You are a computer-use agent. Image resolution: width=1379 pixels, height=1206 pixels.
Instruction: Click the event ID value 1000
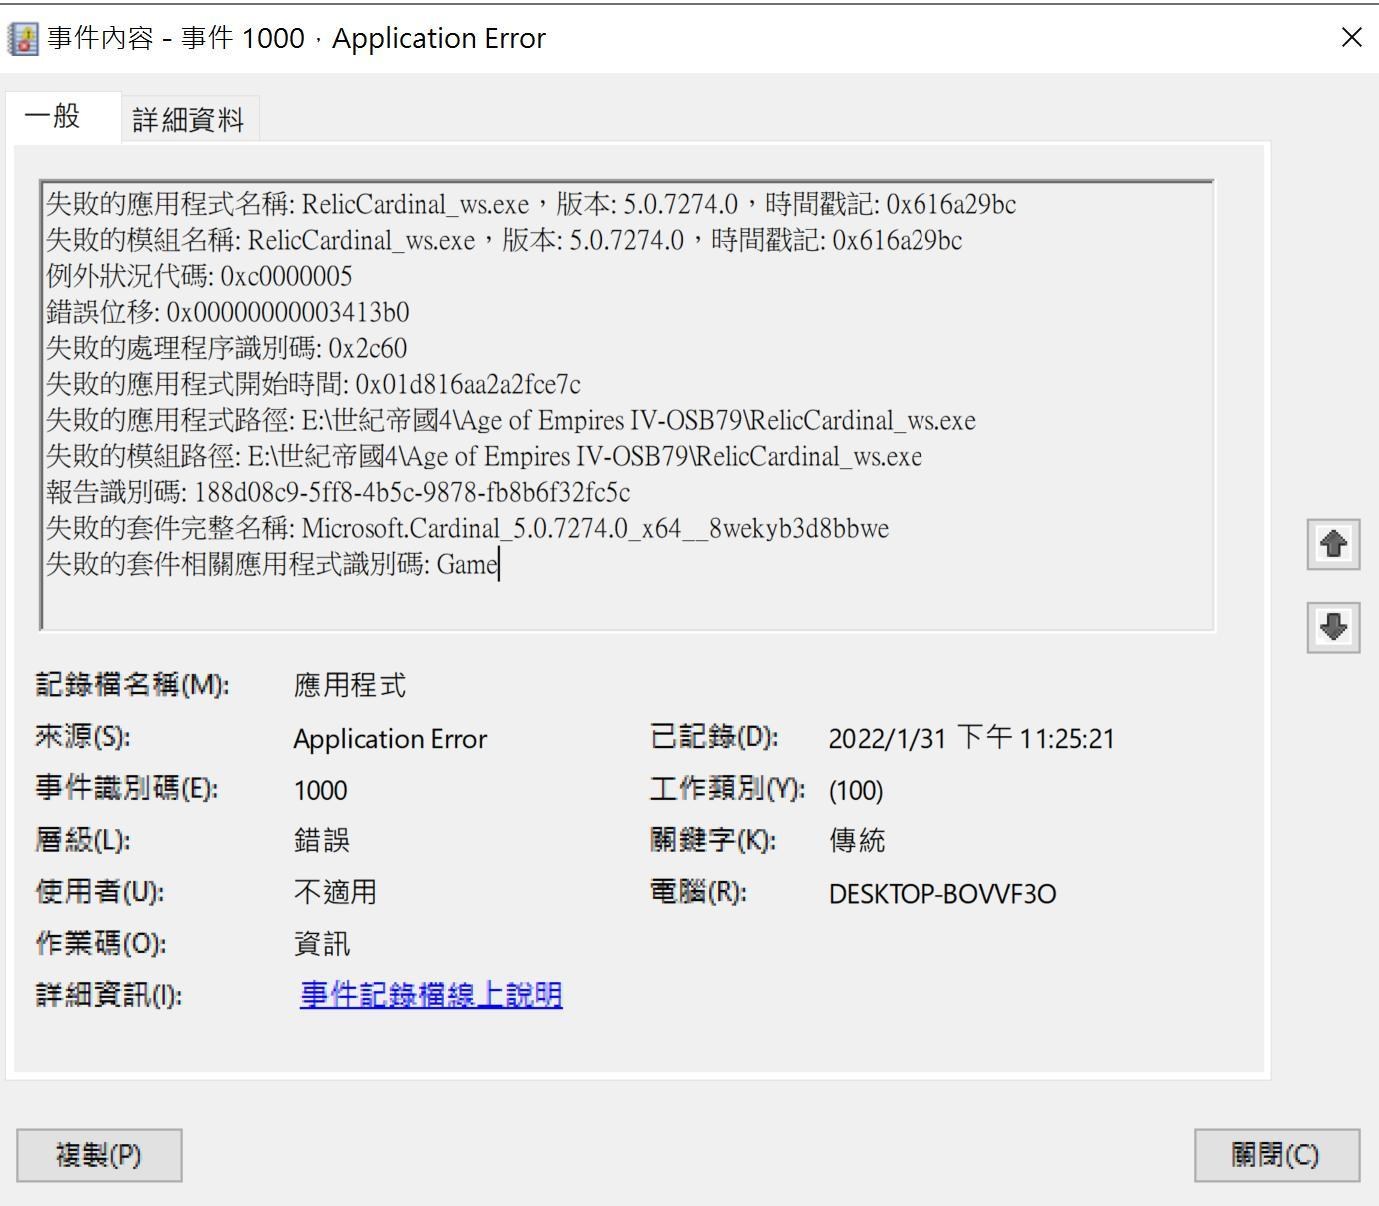coord(320,790)
